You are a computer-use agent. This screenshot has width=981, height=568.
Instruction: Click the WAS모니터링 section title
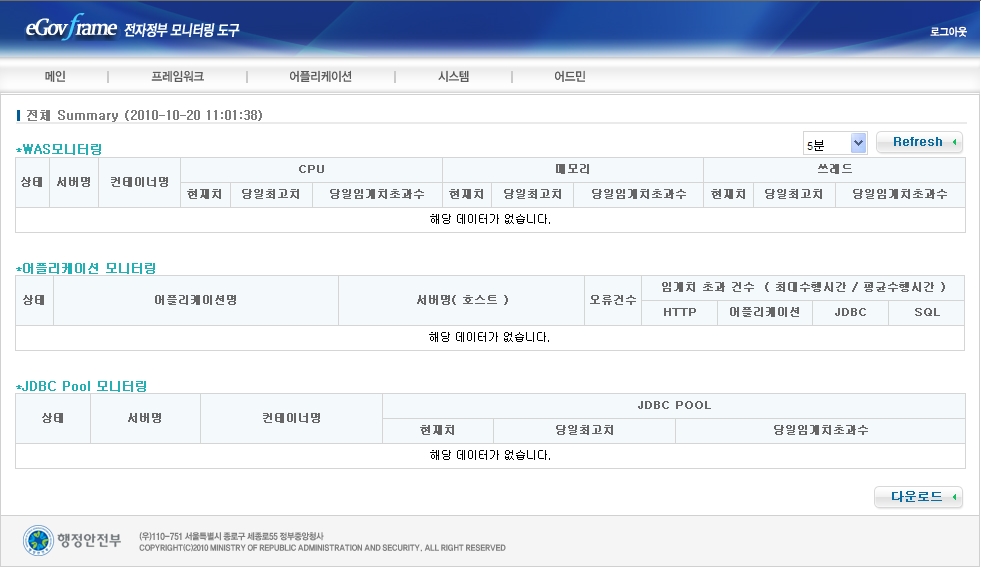(x=60, y=149)
